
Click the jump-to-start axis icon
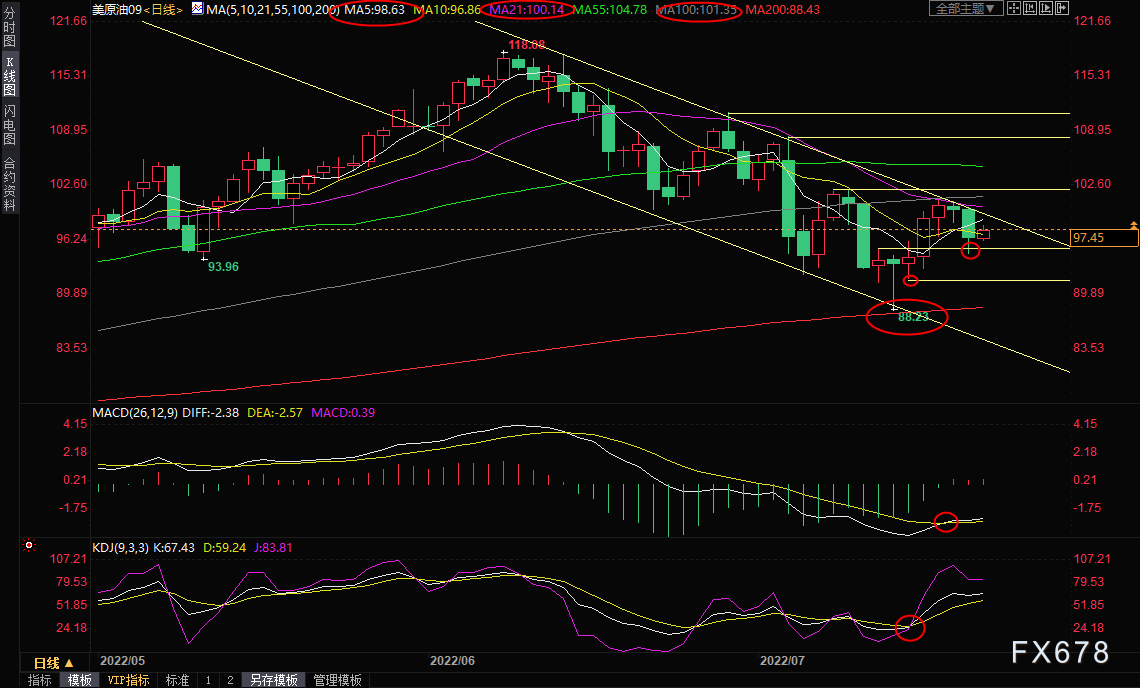[1029, 9]
